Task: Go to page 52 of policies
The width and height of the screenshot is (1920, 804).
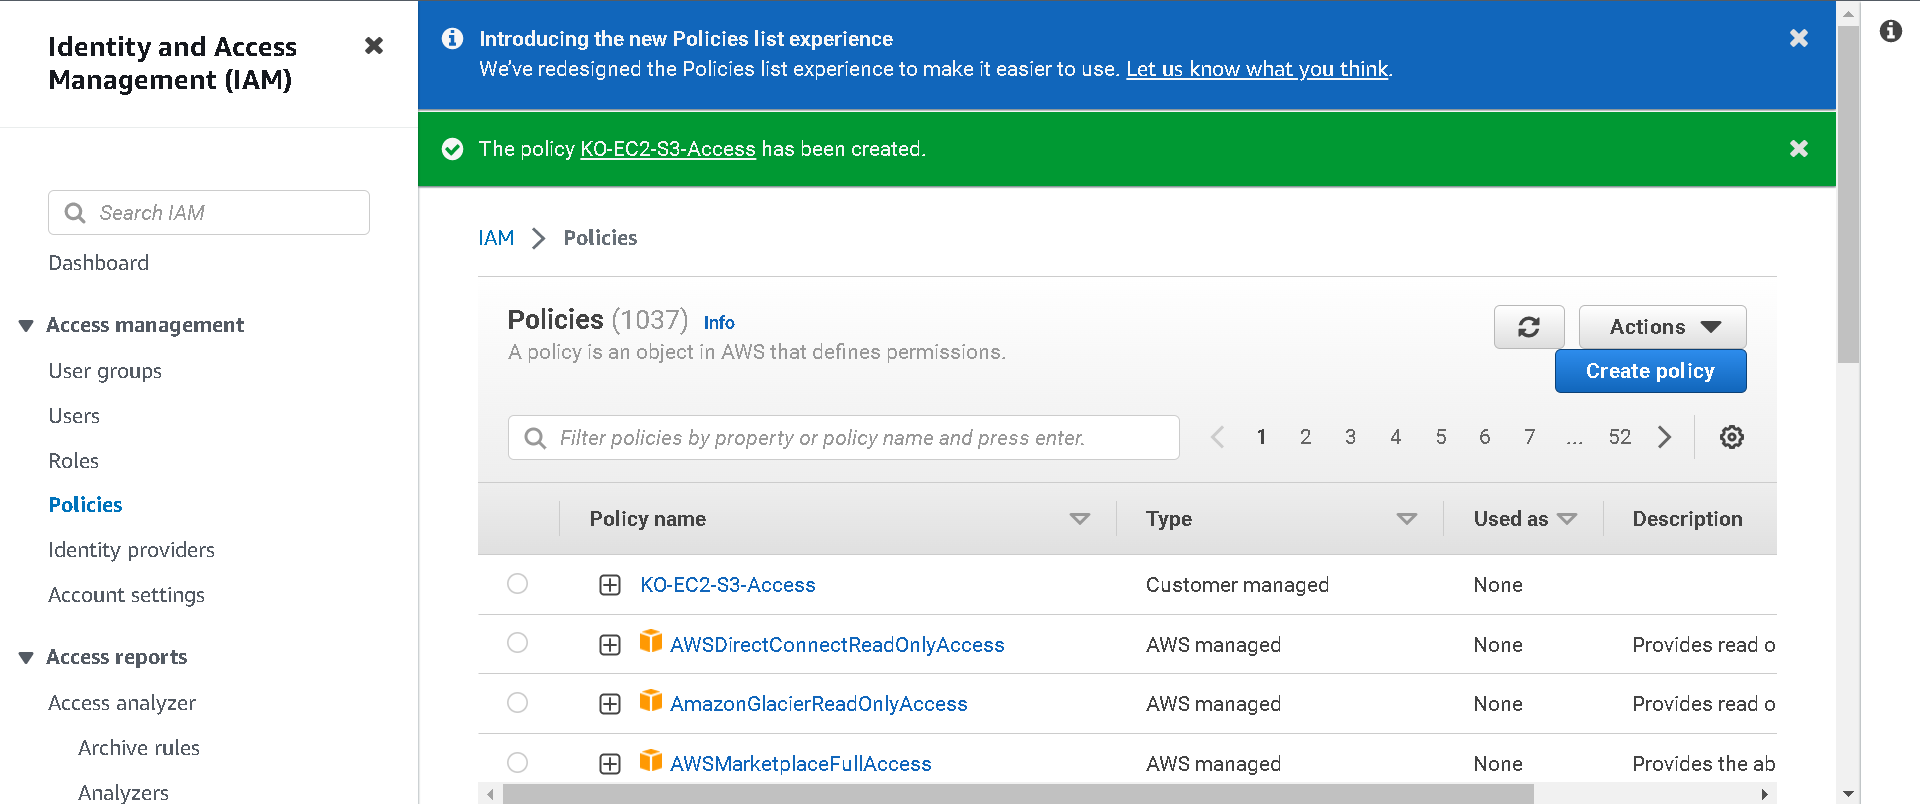Action: (1619, 437)
